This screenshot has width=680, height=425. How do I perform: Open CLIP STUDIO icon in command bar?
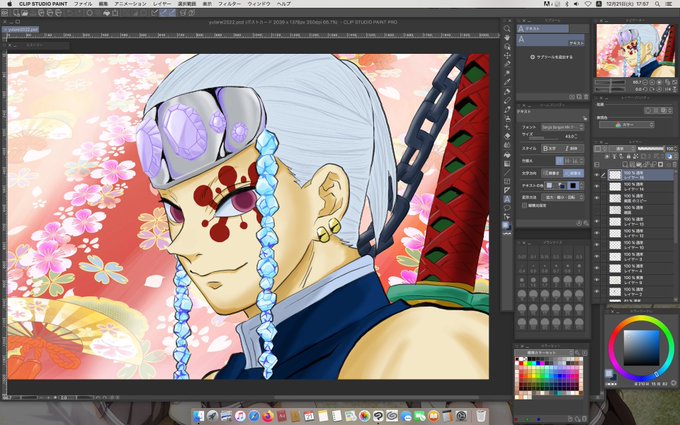click(x=5, y=13)
